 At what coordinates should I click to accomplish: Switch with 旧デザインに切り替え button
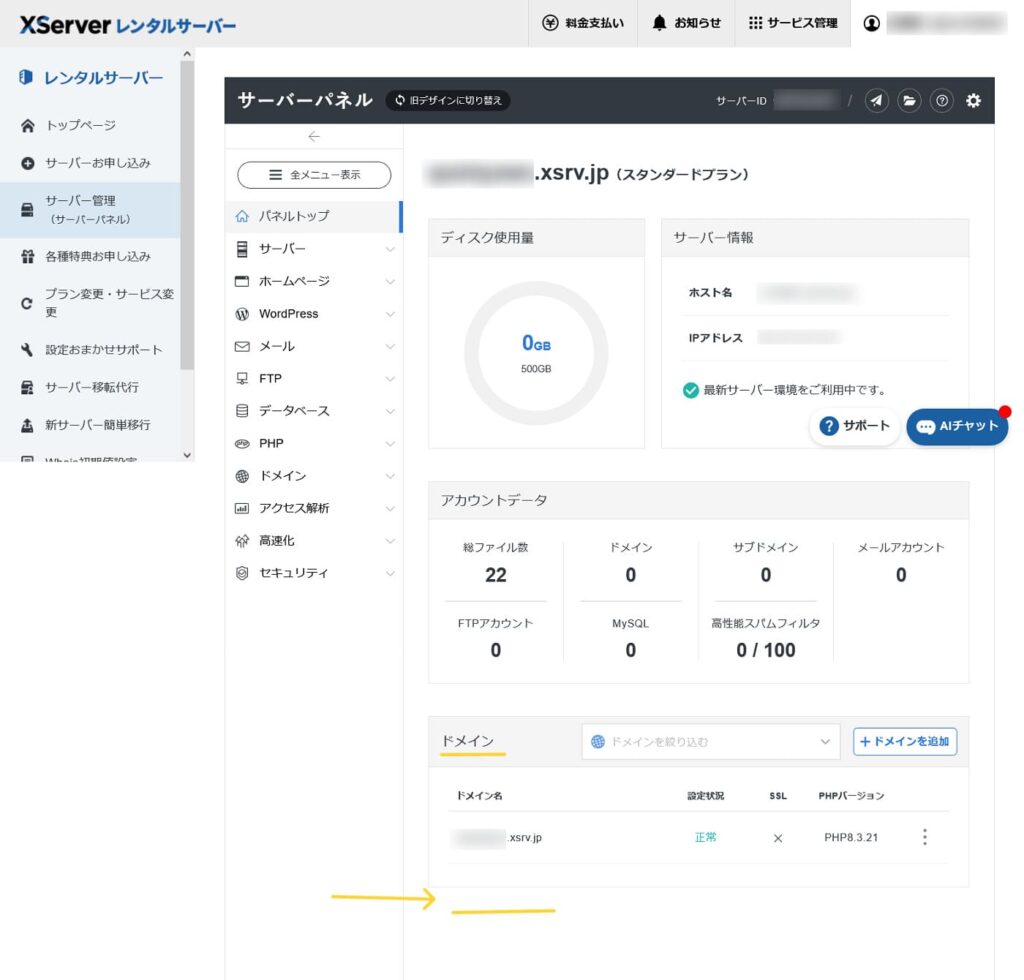448,101
